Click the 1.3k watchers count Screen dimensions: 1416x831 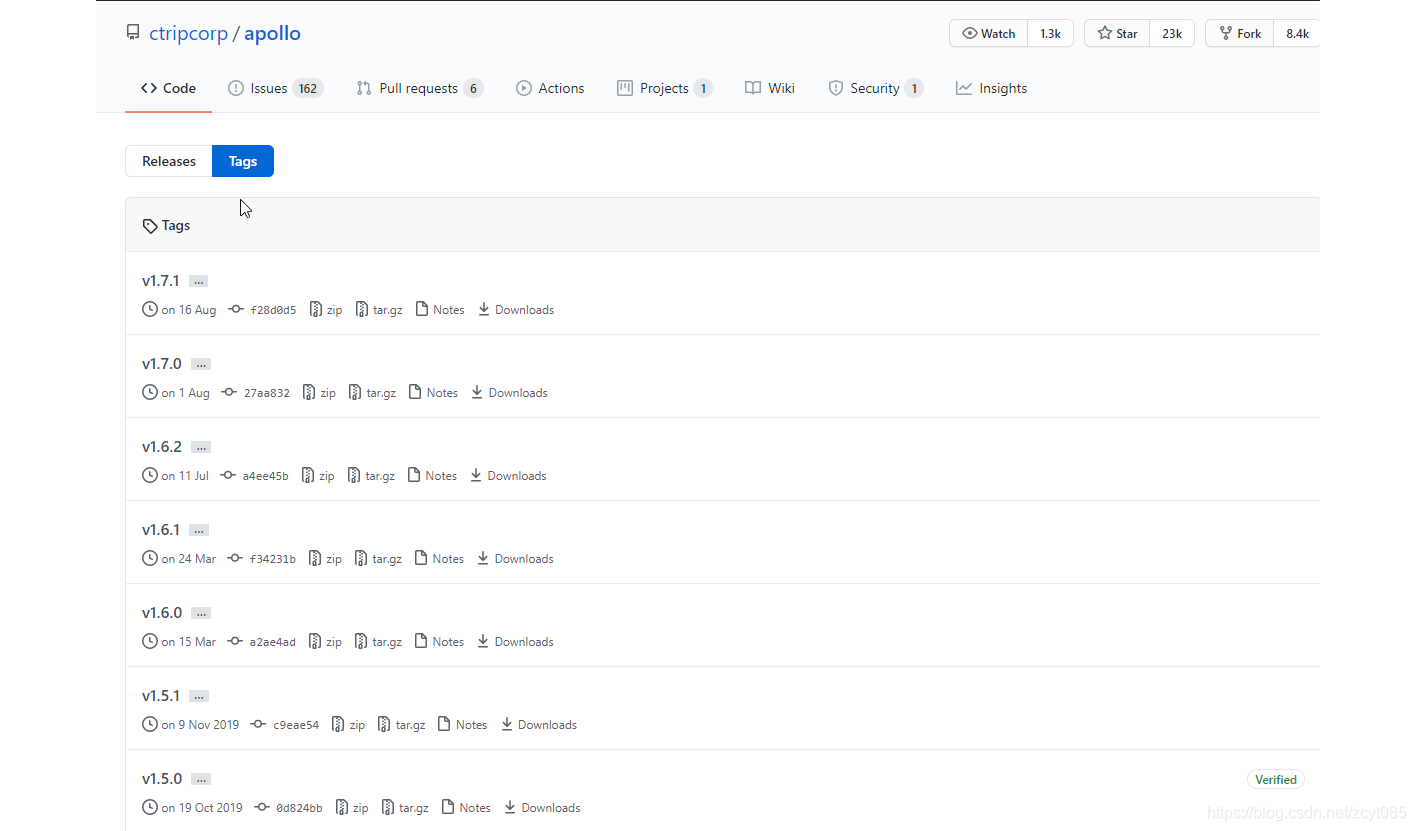pyautogui.click(x=1050, y=33)
